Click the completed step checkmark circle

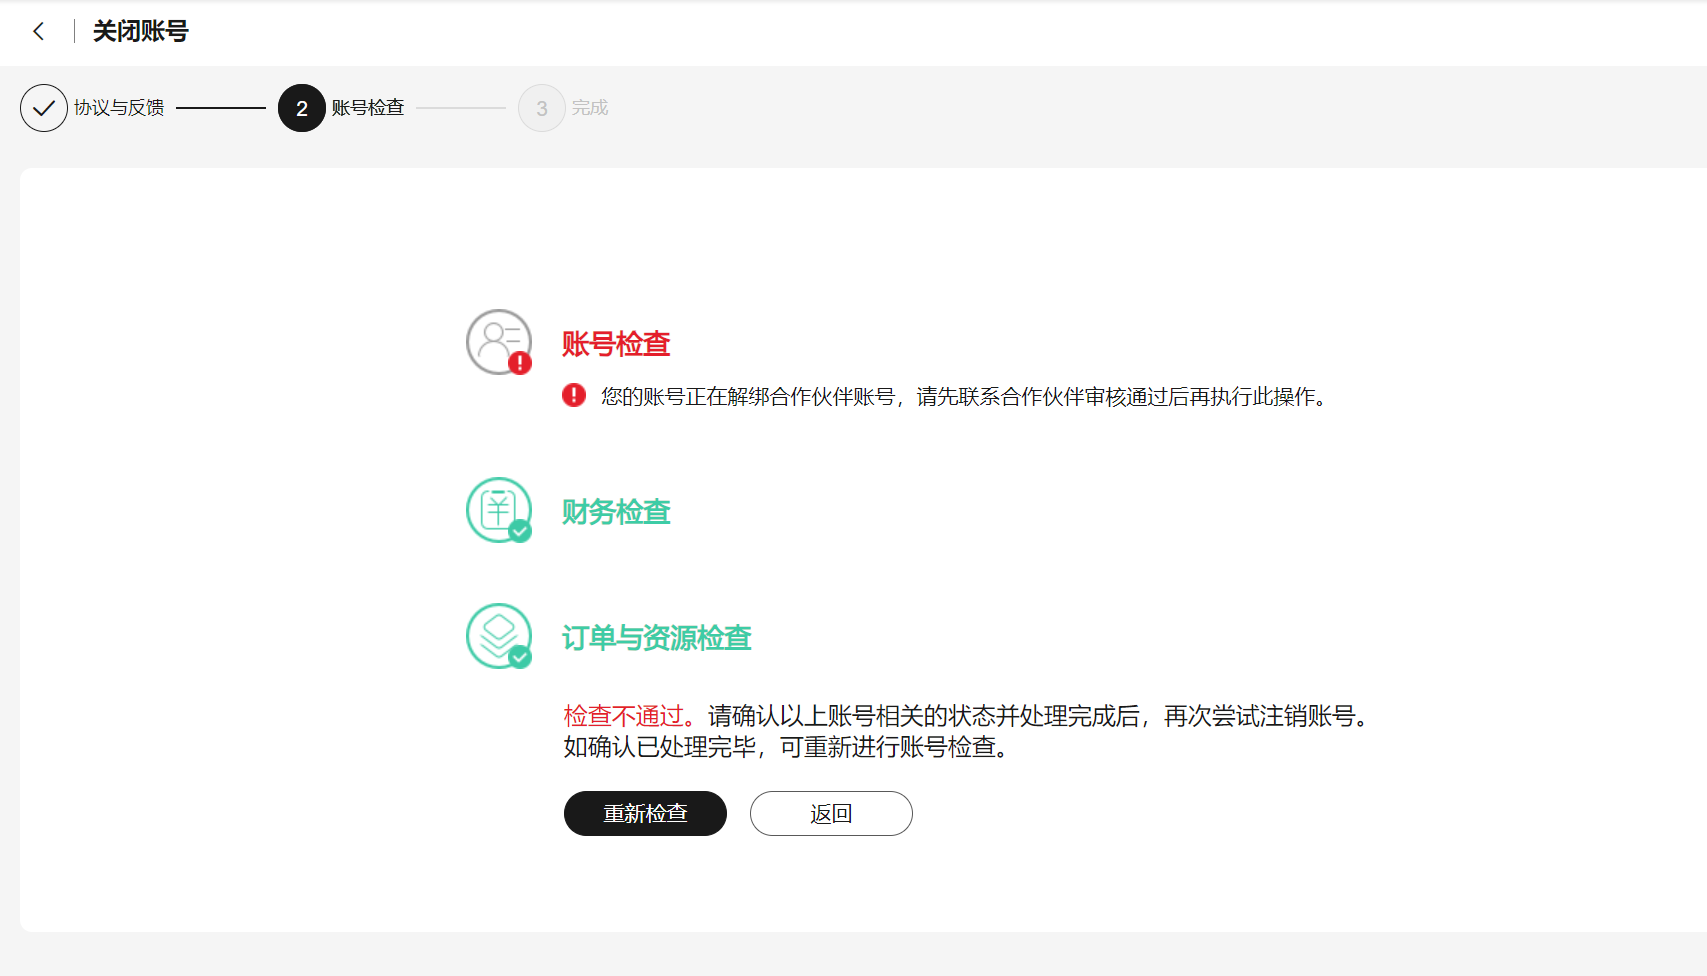point(44,108)
